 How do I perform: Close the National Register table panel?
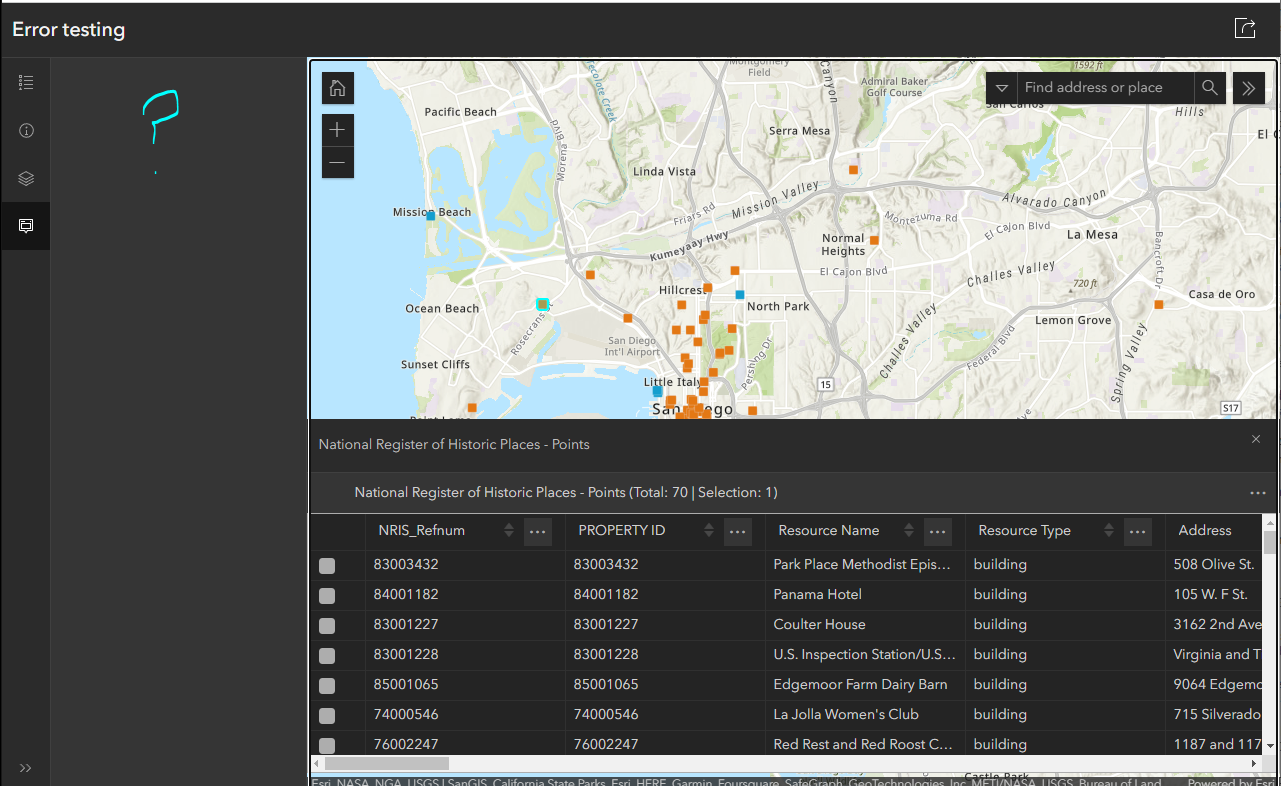pyautogui.click(x=1255, y=439)
